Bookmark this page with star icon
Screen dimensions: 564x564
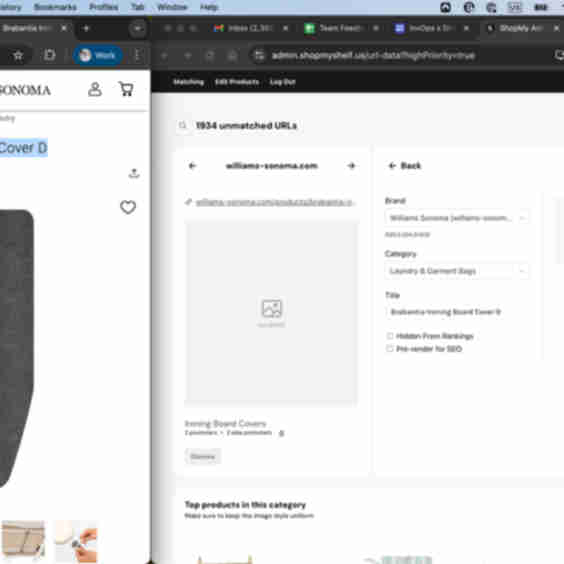[18, 55]
